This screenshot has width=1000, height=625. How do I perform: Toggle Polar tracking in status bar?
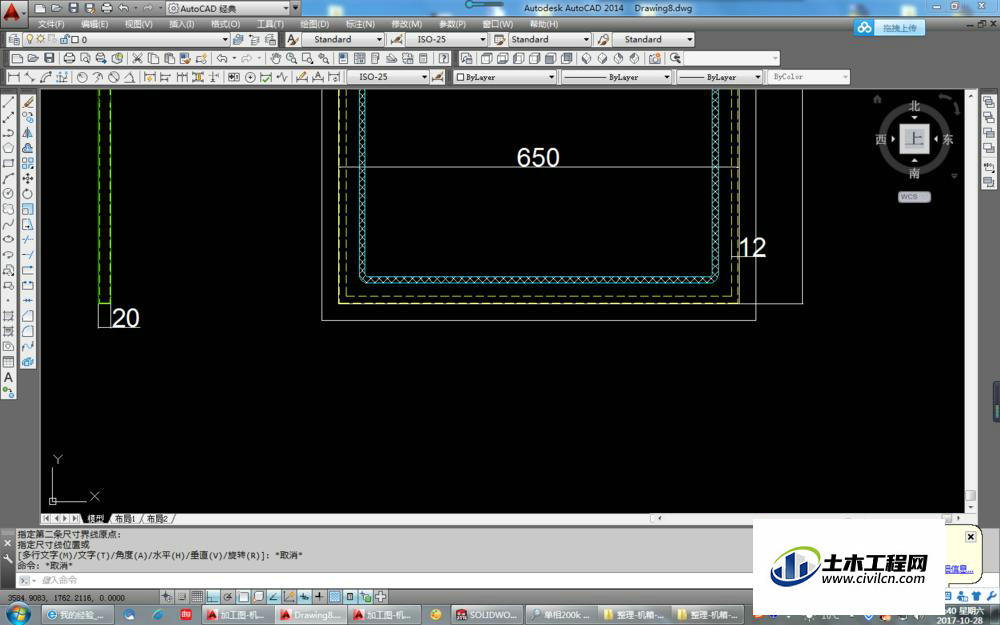click(x=228, y=597)
